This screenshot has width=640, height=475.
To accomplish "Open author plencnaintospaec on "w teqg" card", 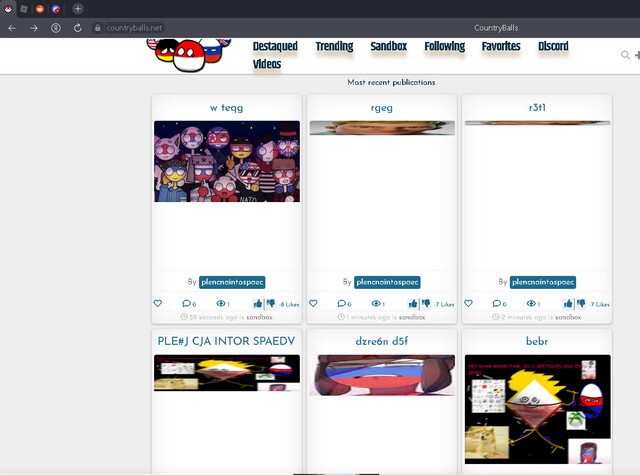I will tap(232, 282).
